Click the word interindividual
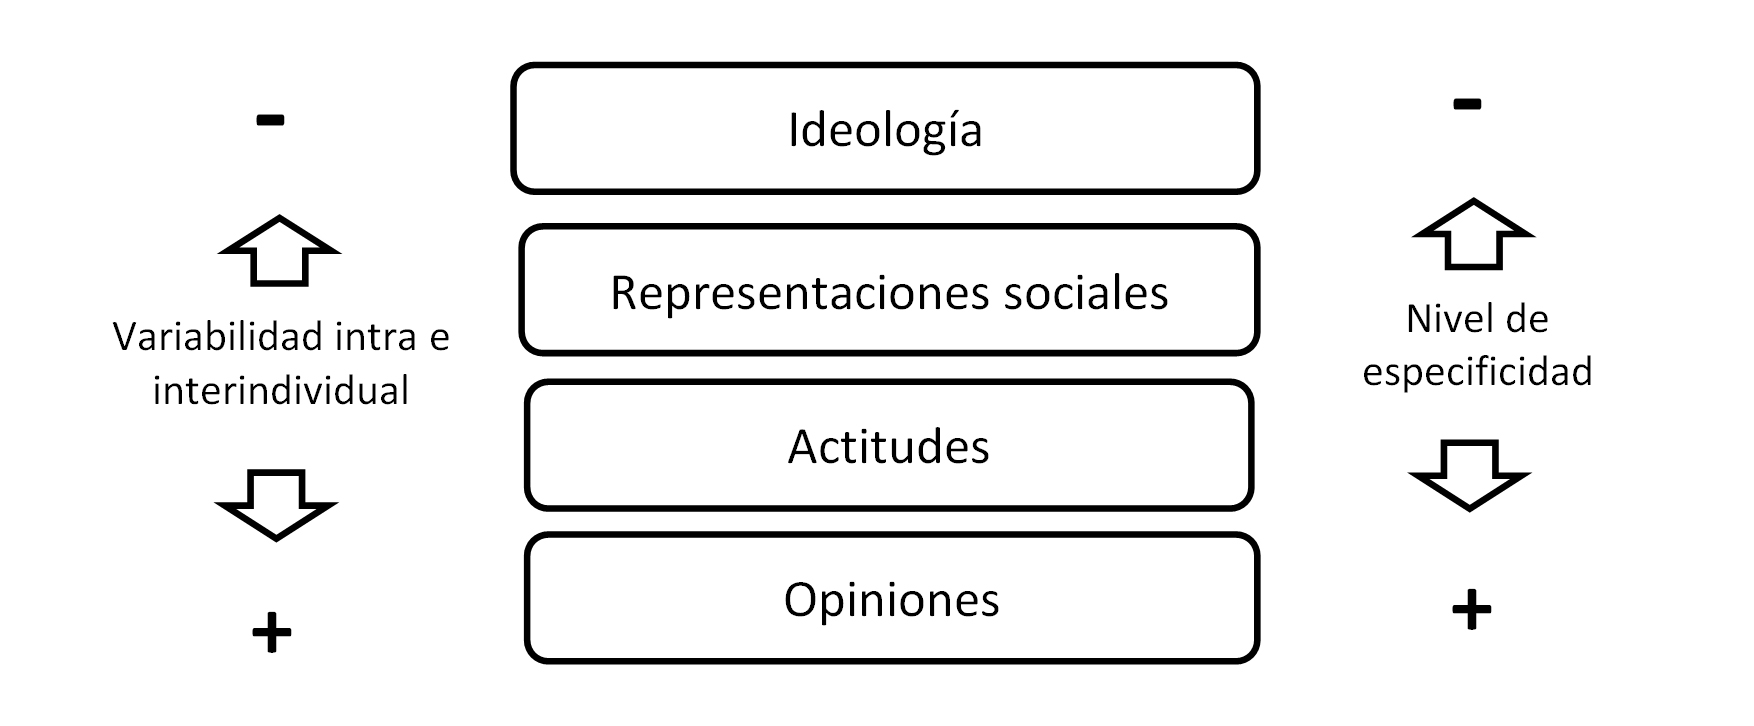 [281, 390]
